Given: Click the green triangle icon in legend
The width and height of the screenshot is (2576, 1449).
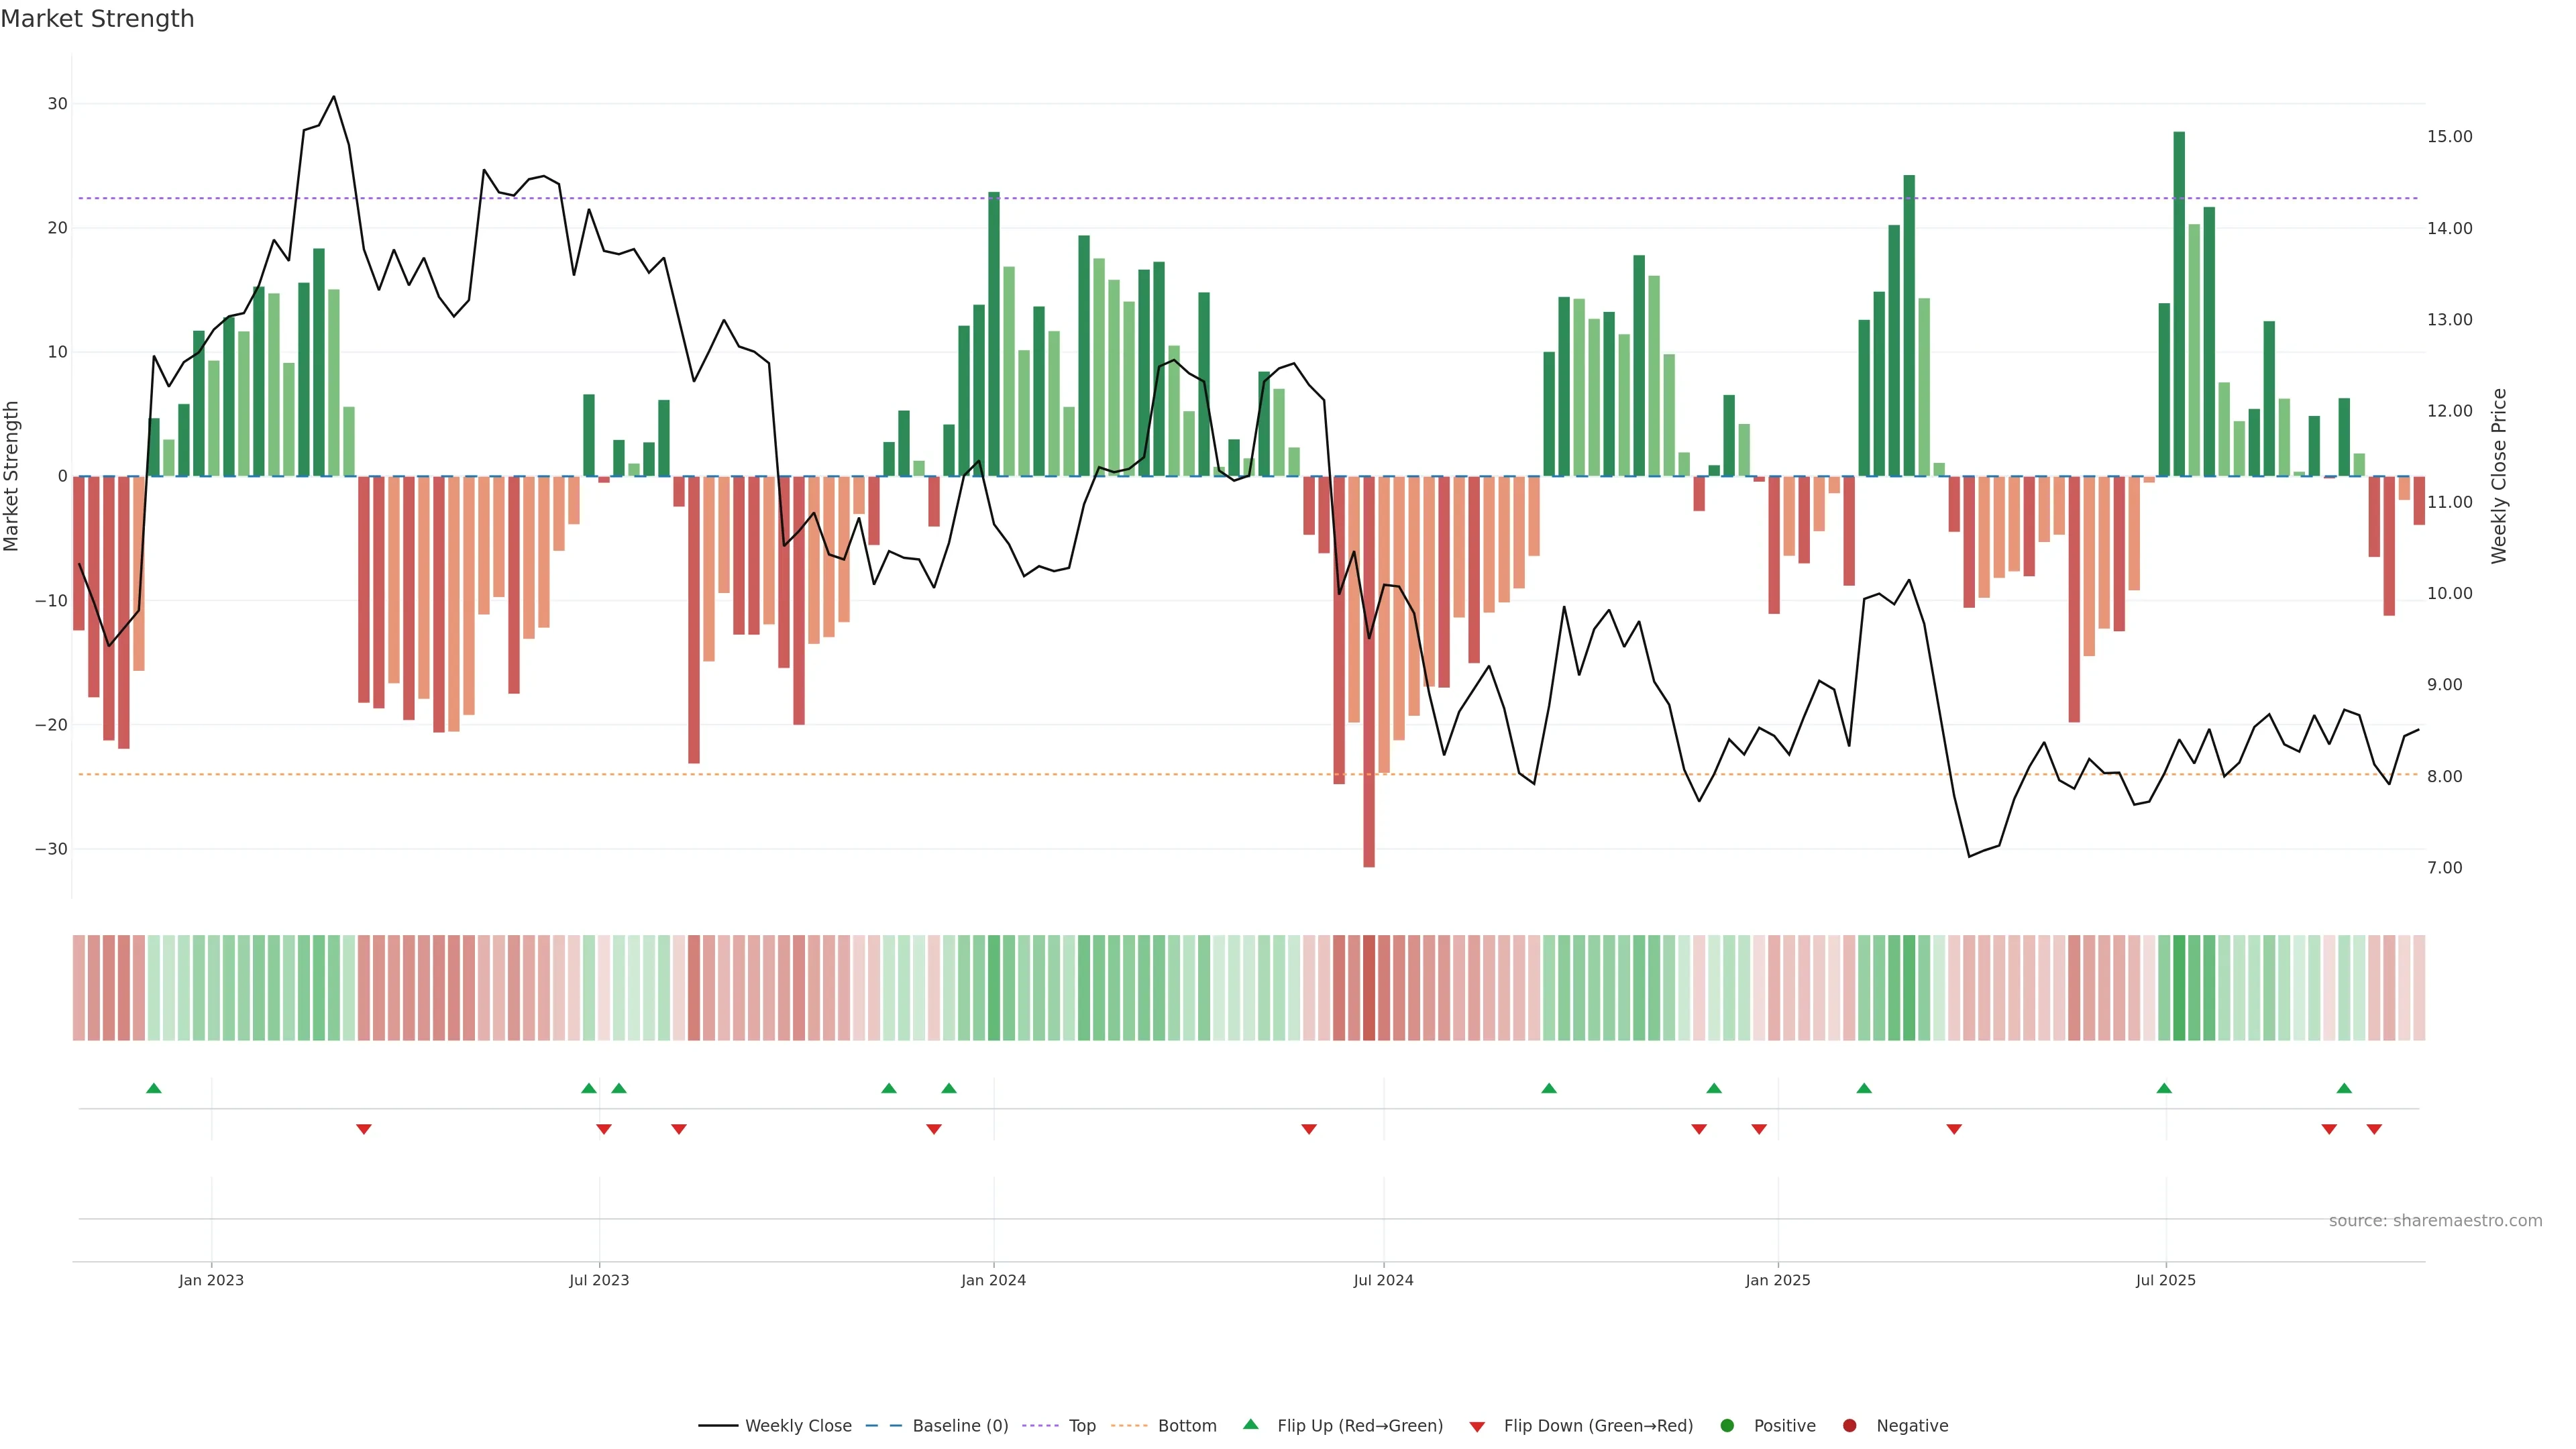Looking at the screenshot, I should point(1250,1424).
